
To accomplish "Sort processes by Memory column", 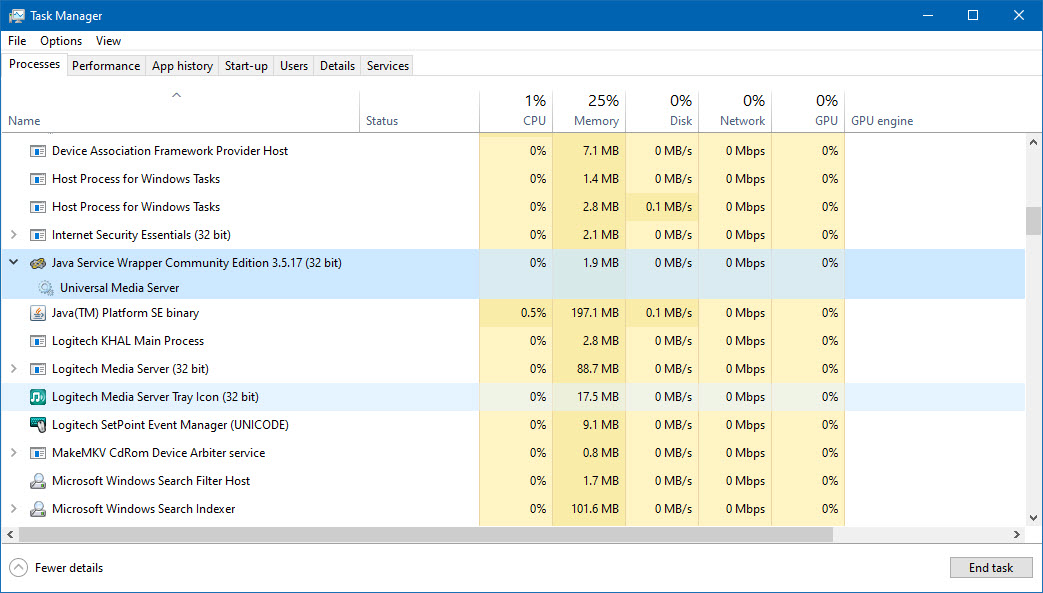I will [589, 111].
